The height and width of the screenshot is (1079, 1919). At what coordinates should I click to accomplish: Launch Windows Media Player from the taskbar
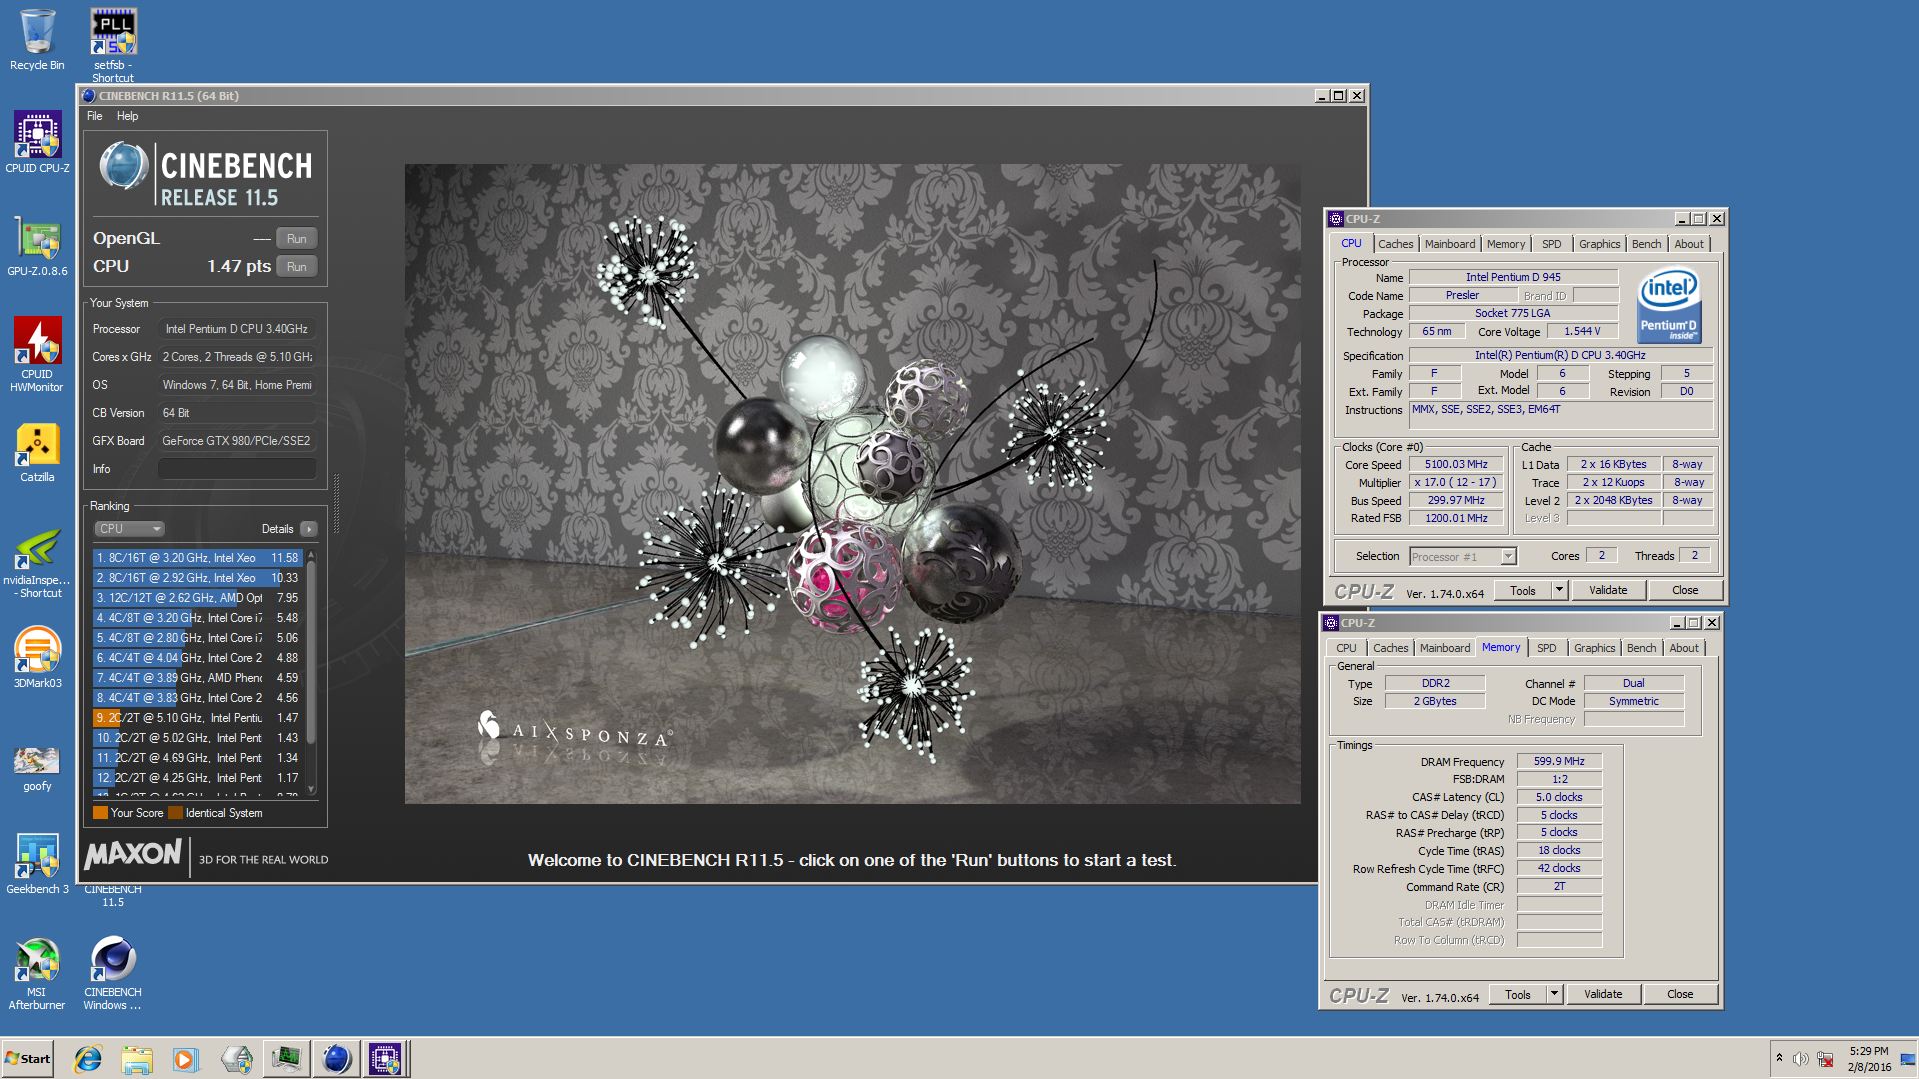pyautogui.click(x=186, y=1059)
